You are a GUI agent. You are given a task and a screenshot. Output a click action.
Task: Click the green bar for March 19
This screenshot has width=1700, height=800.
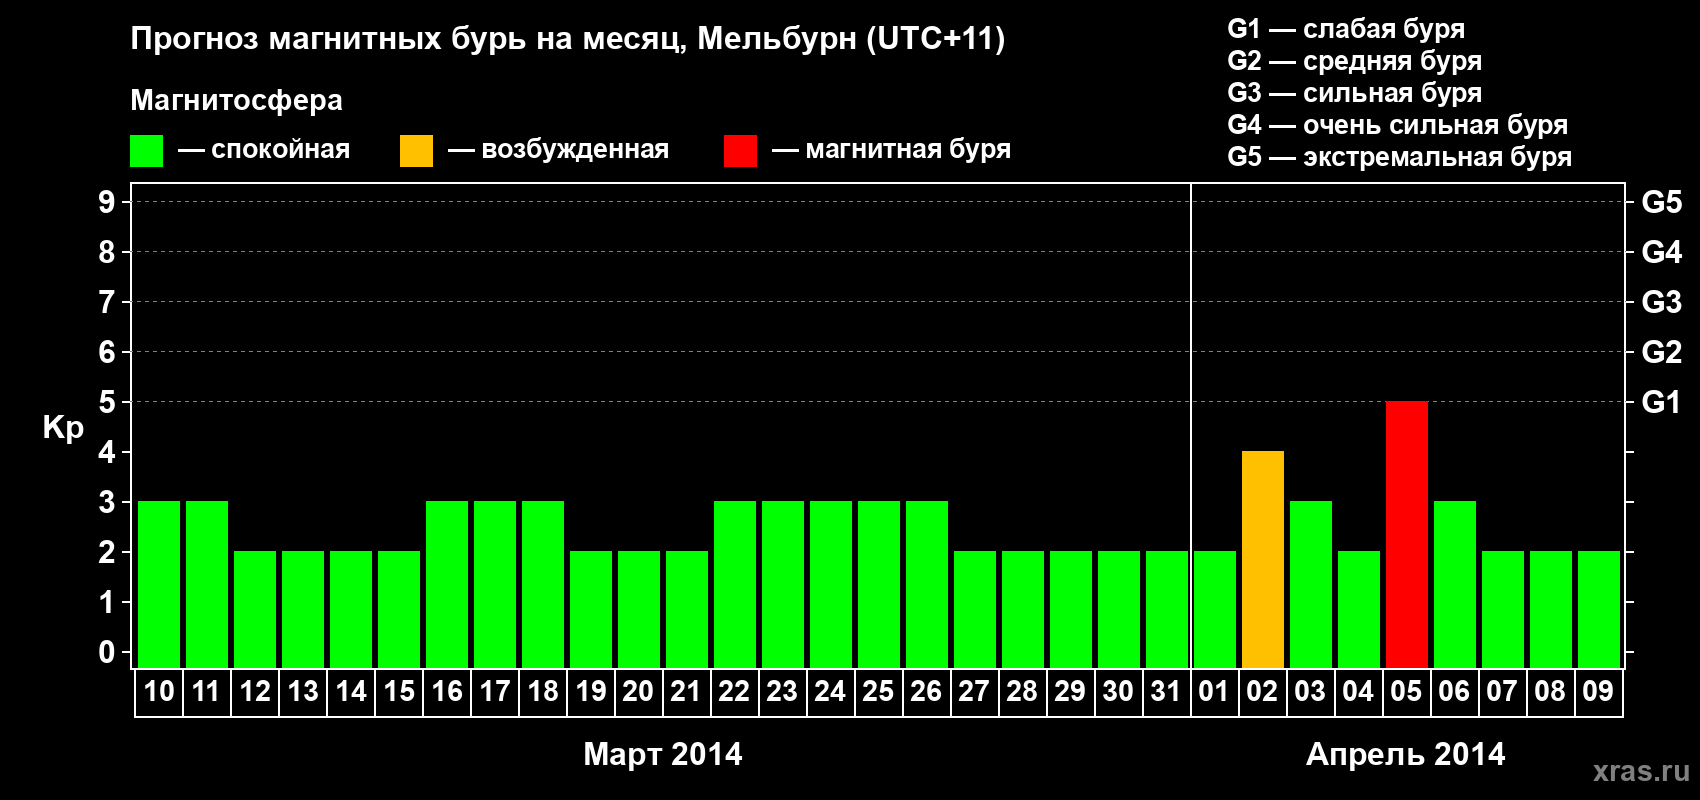coord(591,610)
